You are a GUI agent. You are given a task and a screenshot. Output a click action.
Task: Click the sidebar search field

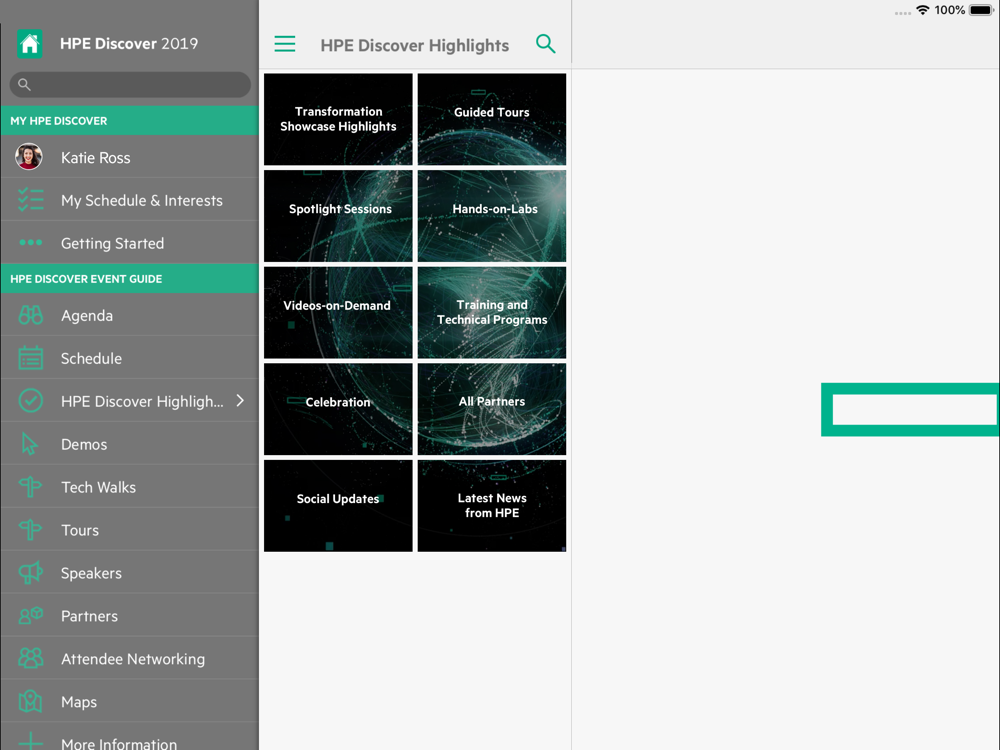click(130, 84)
